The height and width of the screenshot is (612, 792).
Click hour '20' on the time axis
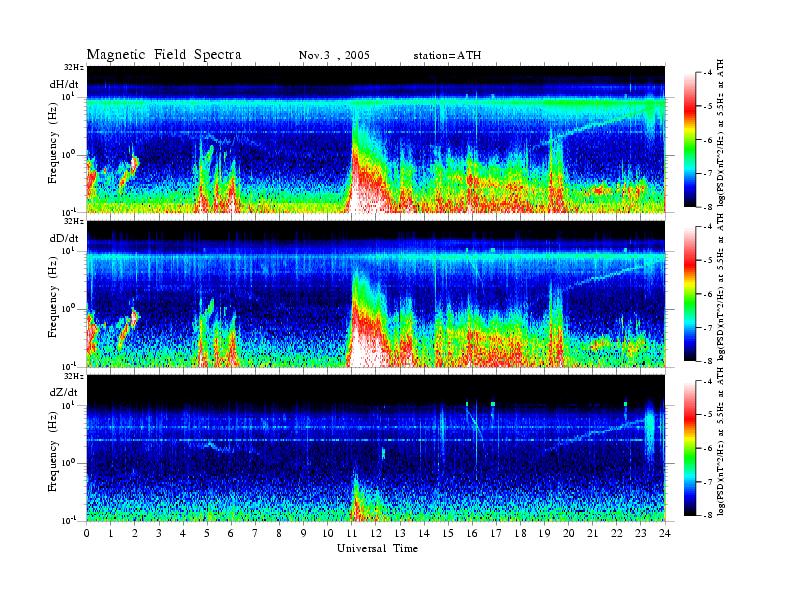click(x=568, y=534)
